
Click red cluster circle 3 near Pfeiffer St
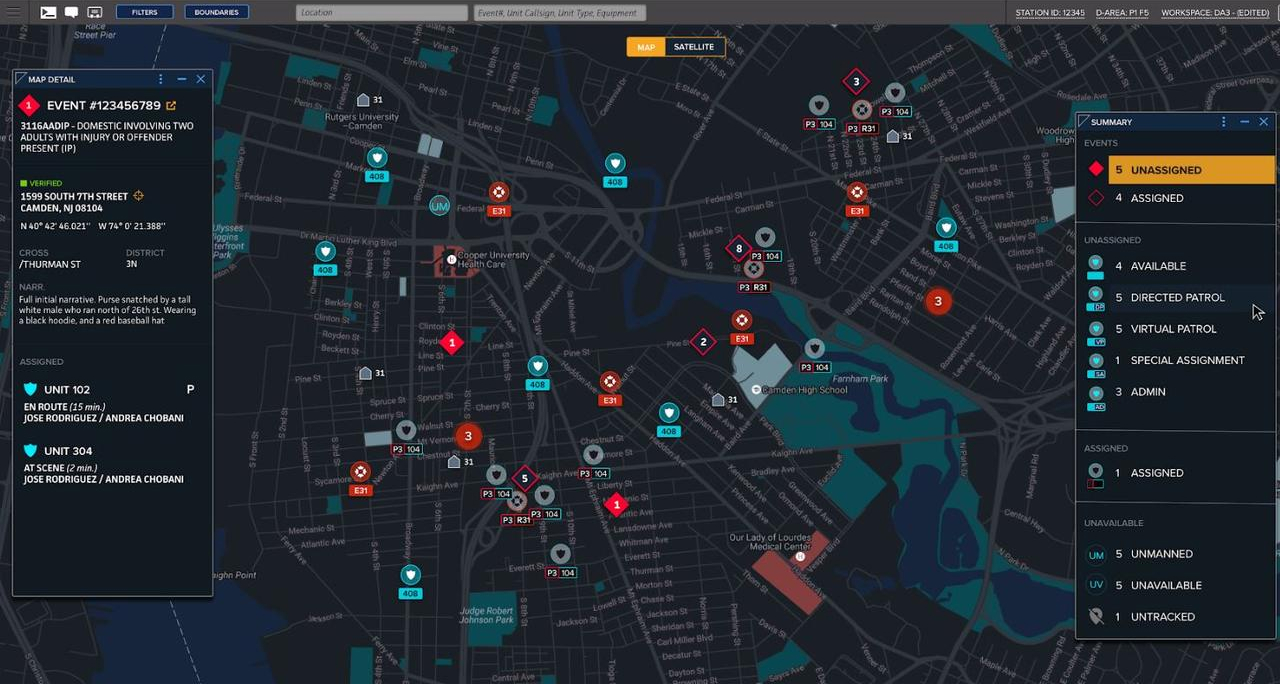[937, 300]
